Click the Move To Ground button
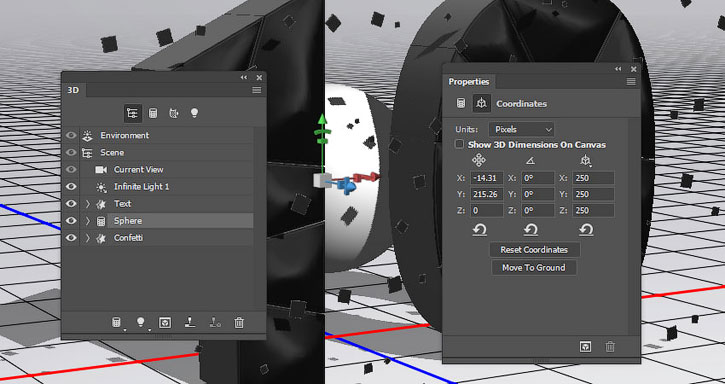 (x=534, y=267)
